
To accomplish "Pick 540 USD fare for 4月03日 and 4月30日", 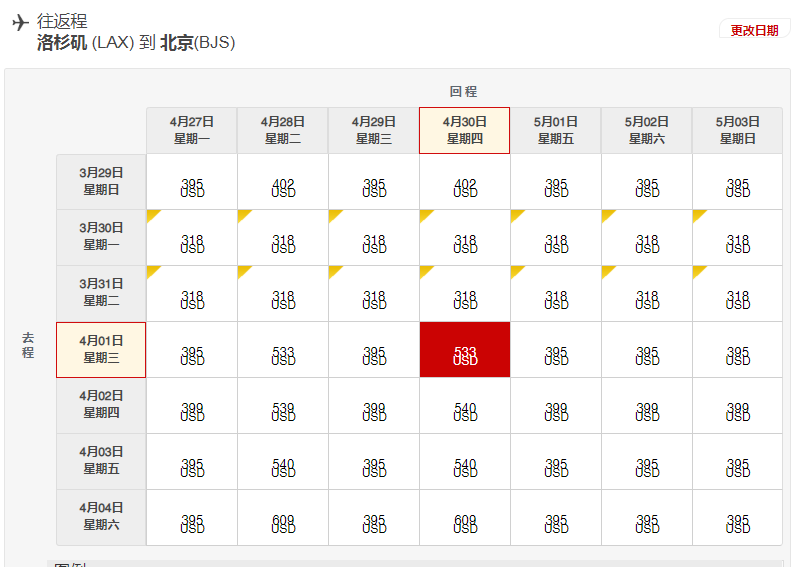I will (465, 462).
